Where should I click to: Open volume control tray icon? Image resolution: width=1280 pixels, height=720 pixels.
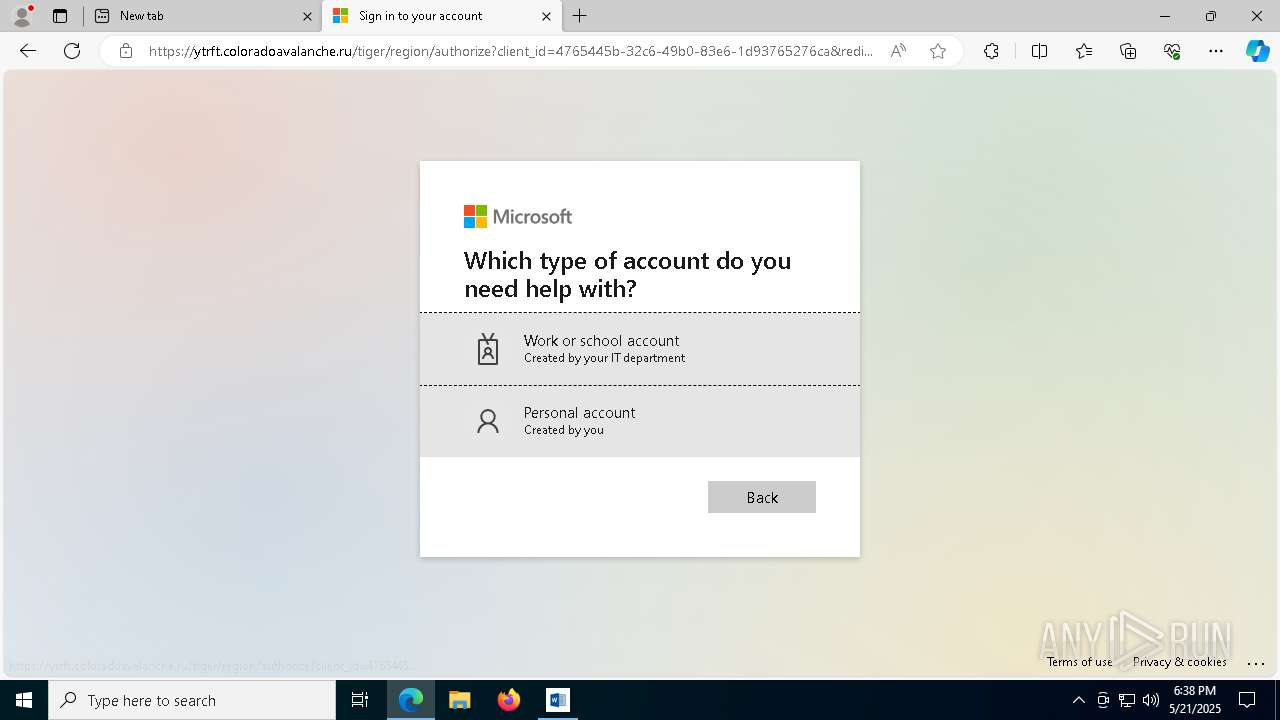[1150, 700]
